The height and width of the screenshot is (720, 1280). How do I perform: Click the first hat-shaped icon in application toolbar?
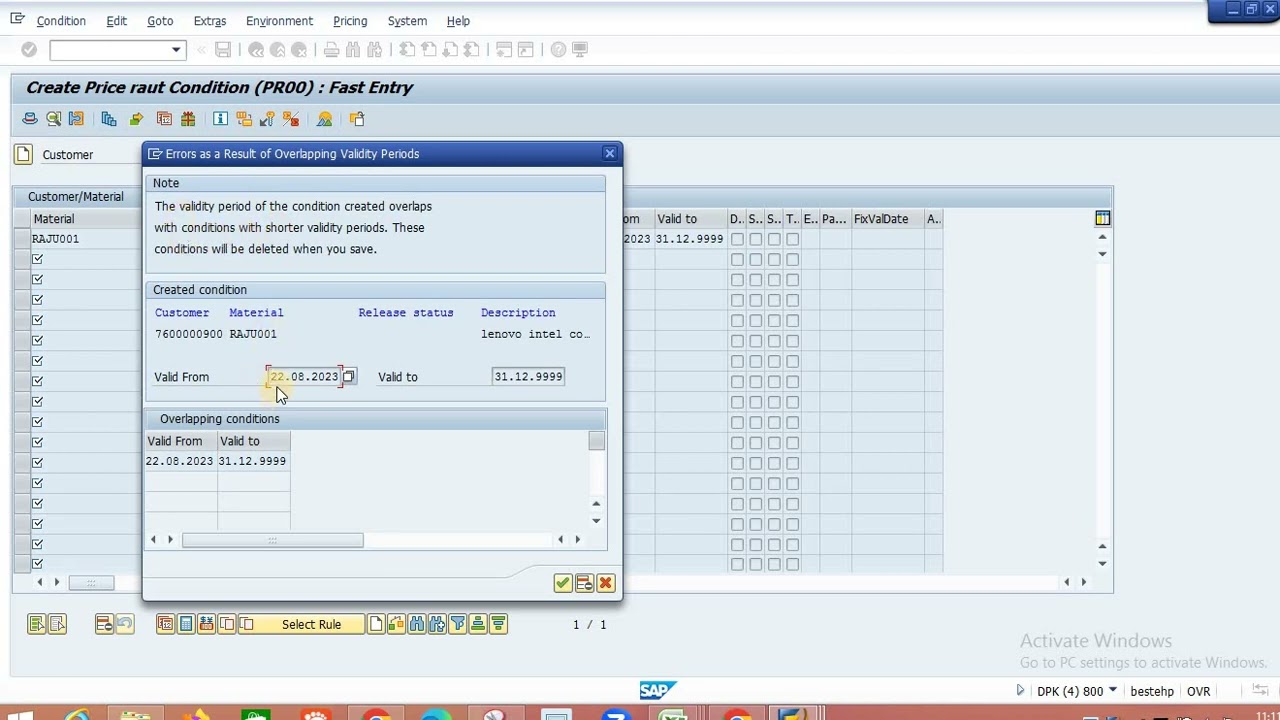30,119
